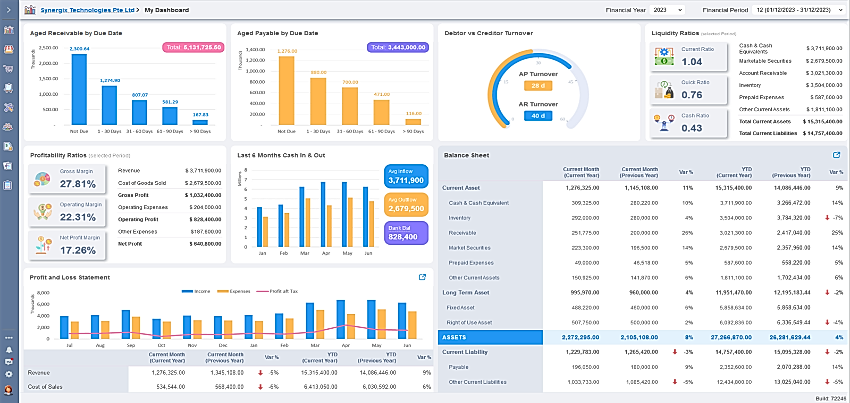Image resolution: width=850 pixels, height=403 pixels.
Task: Click the Gross Profit label in Profitability
Action: tap(133, 195)
